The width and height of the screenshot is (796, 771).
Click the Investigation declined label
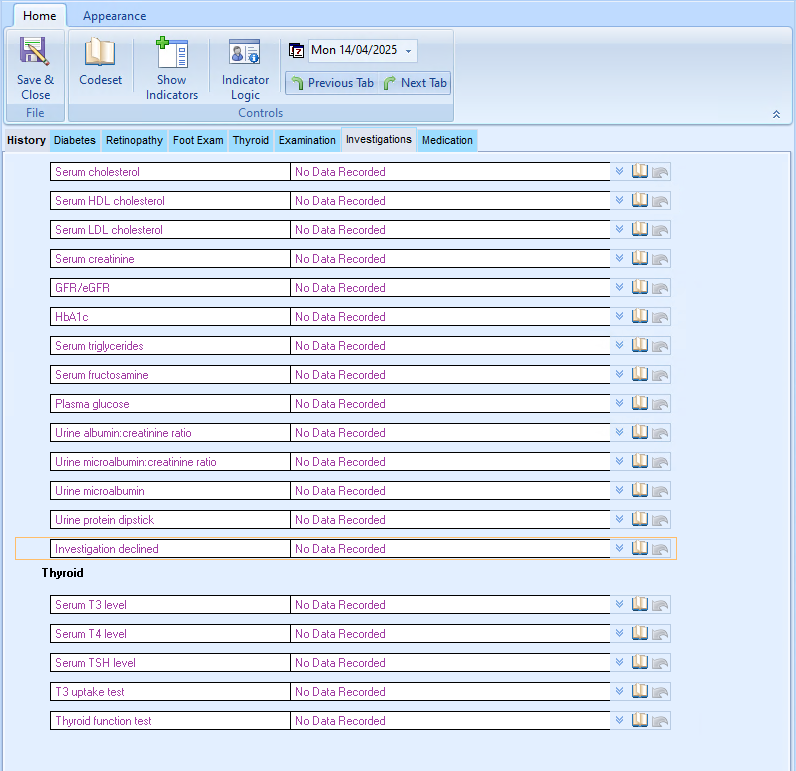(x=107, y=549)
